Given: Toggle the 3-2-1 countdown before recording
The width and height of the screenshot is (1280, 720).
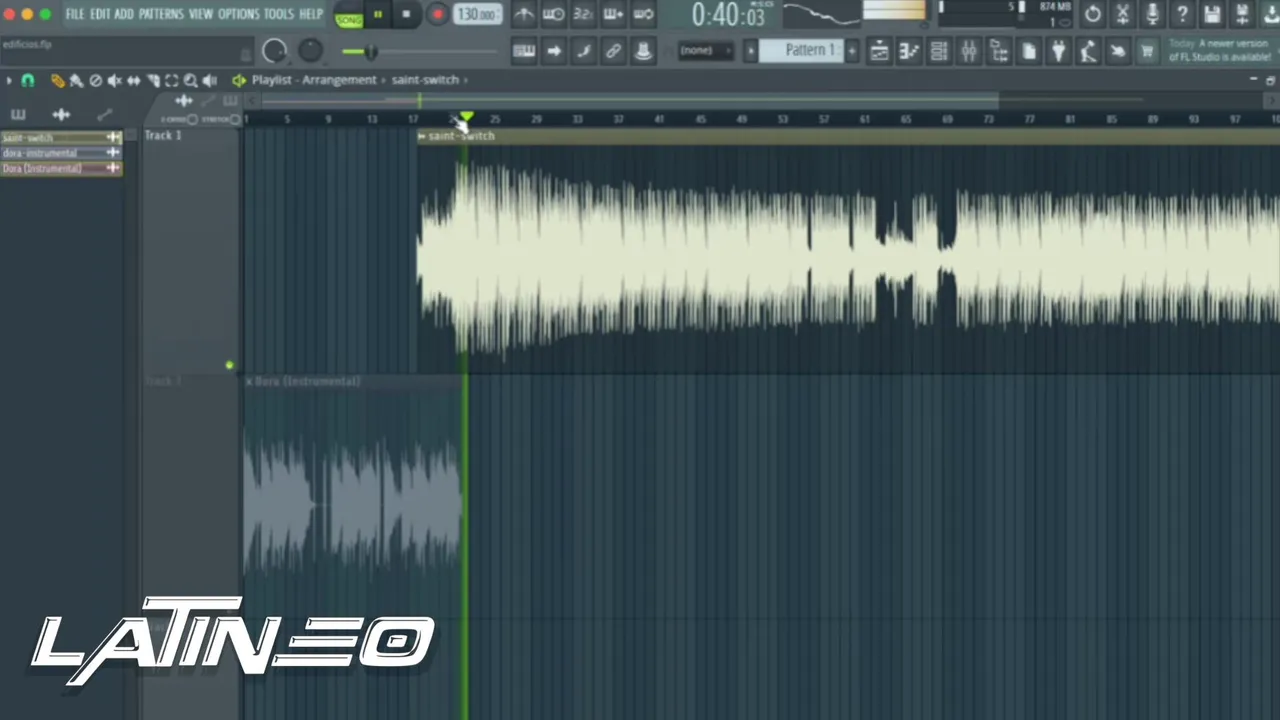Looking at the screenshot, I should tap(583, 15).
